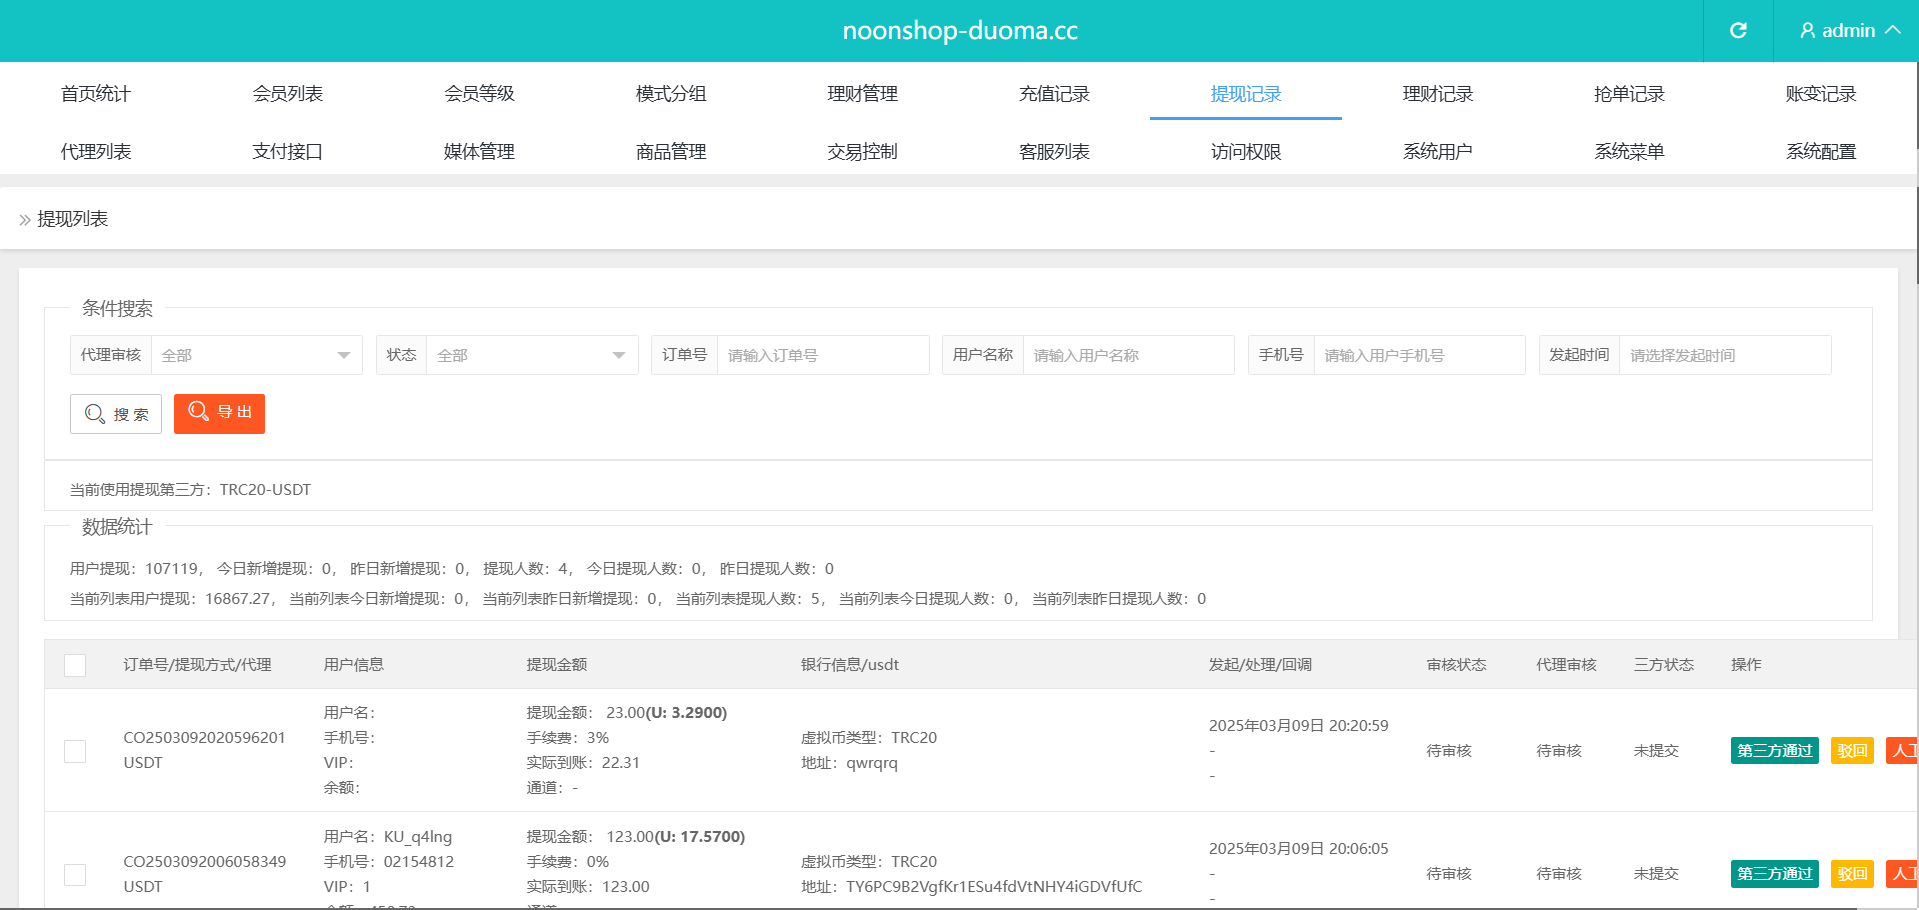
Task: Expand the admin account menu caret
Action: tap(1893, 31)
